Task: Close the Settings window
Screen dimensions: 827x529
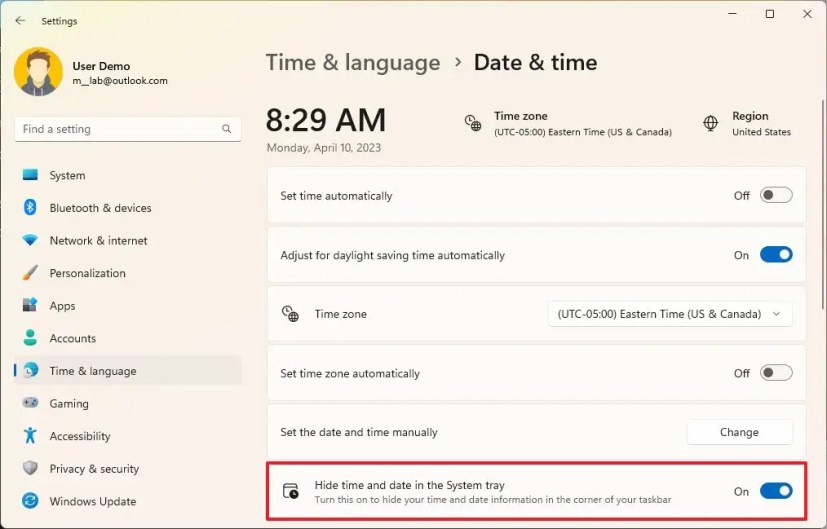Action: point(807,14)
